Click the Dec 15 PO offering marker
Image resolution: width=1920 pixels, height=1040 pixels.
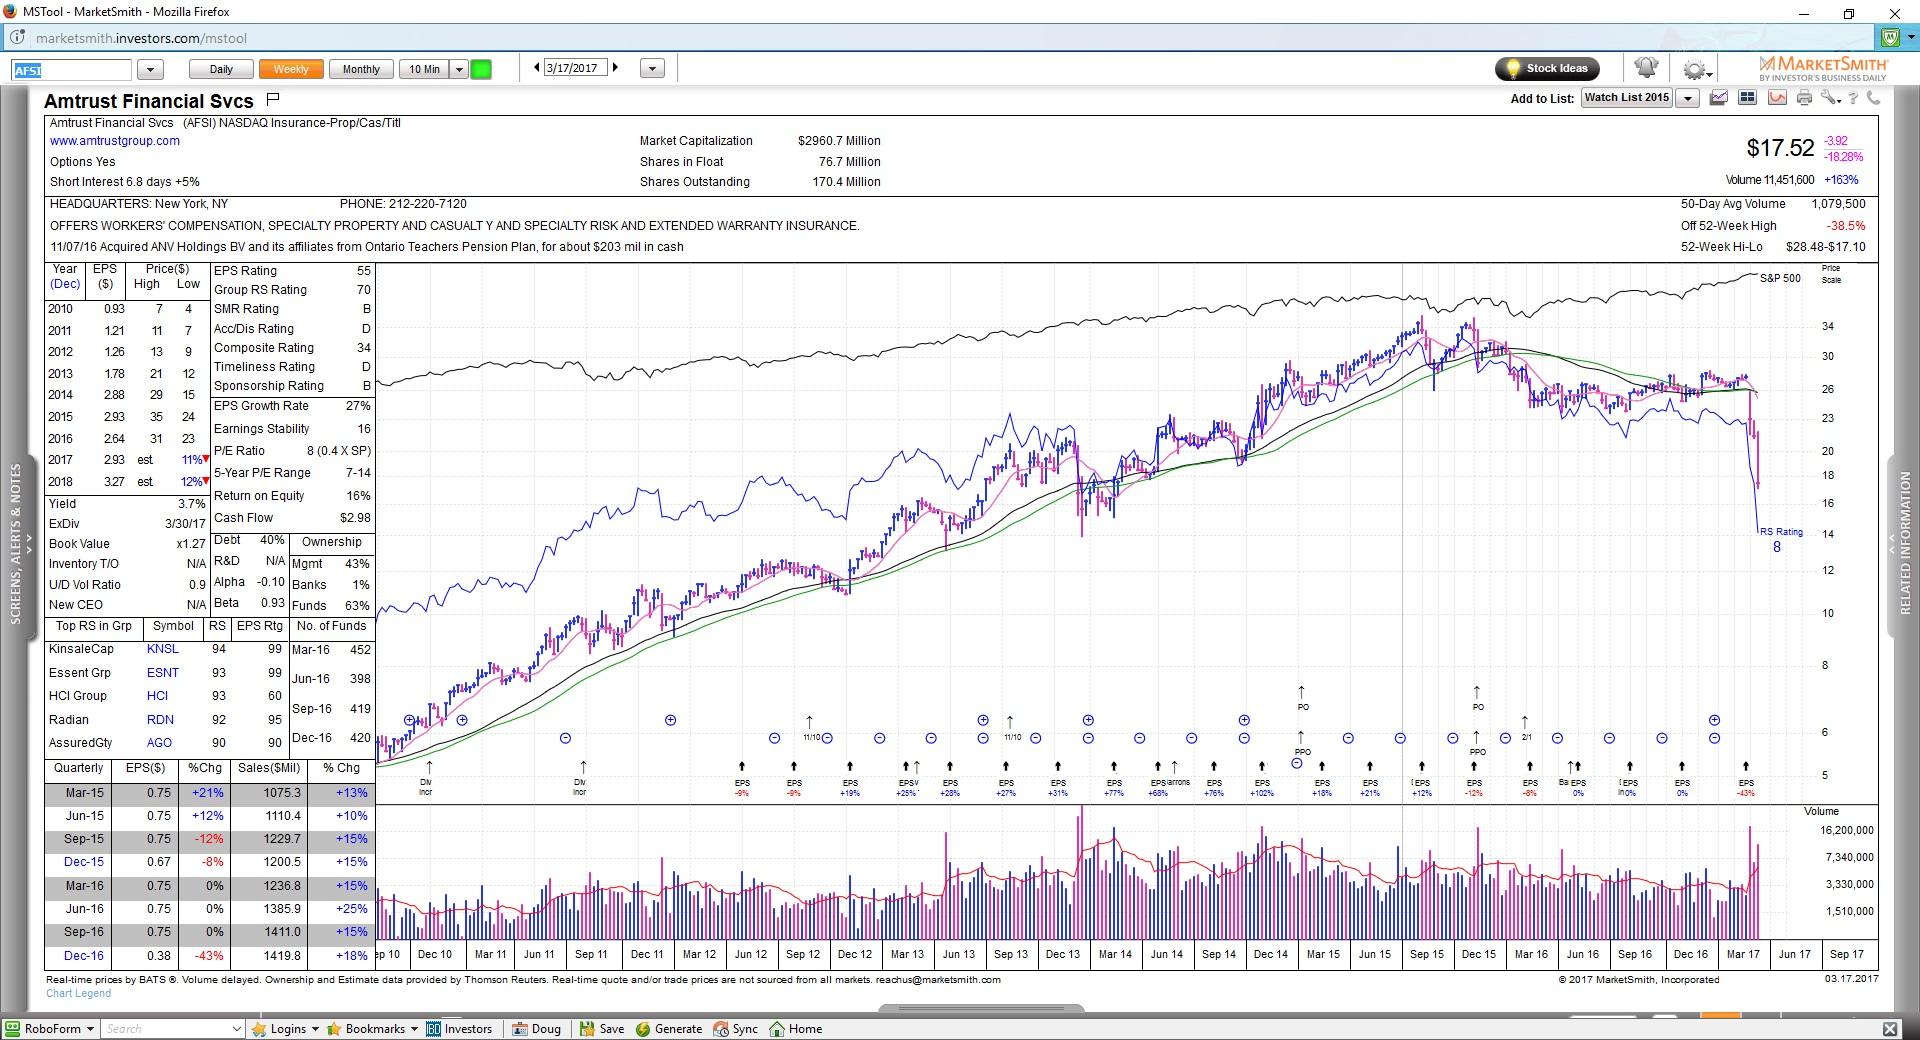1477,697
